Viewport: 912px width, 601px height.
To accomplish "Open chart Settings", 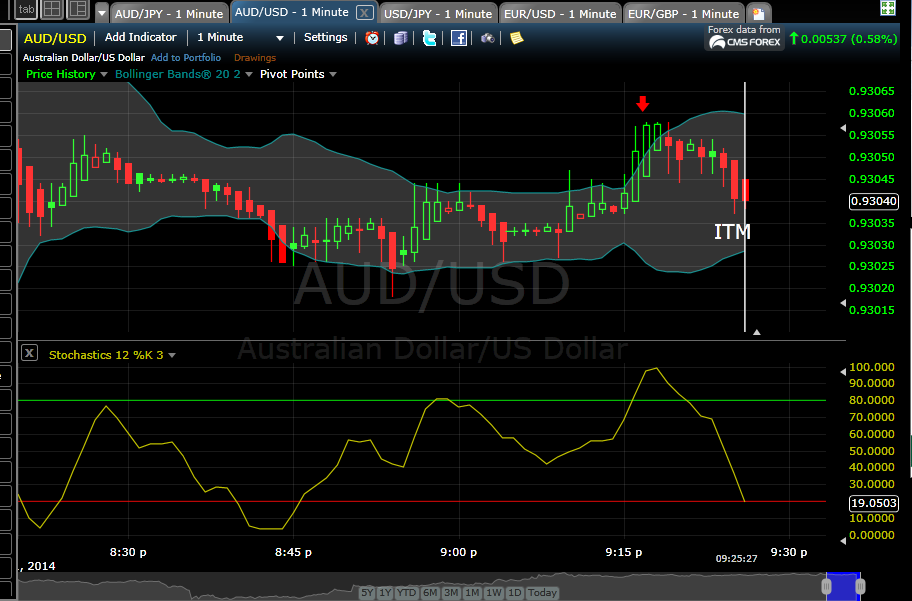I will [326, 37].
